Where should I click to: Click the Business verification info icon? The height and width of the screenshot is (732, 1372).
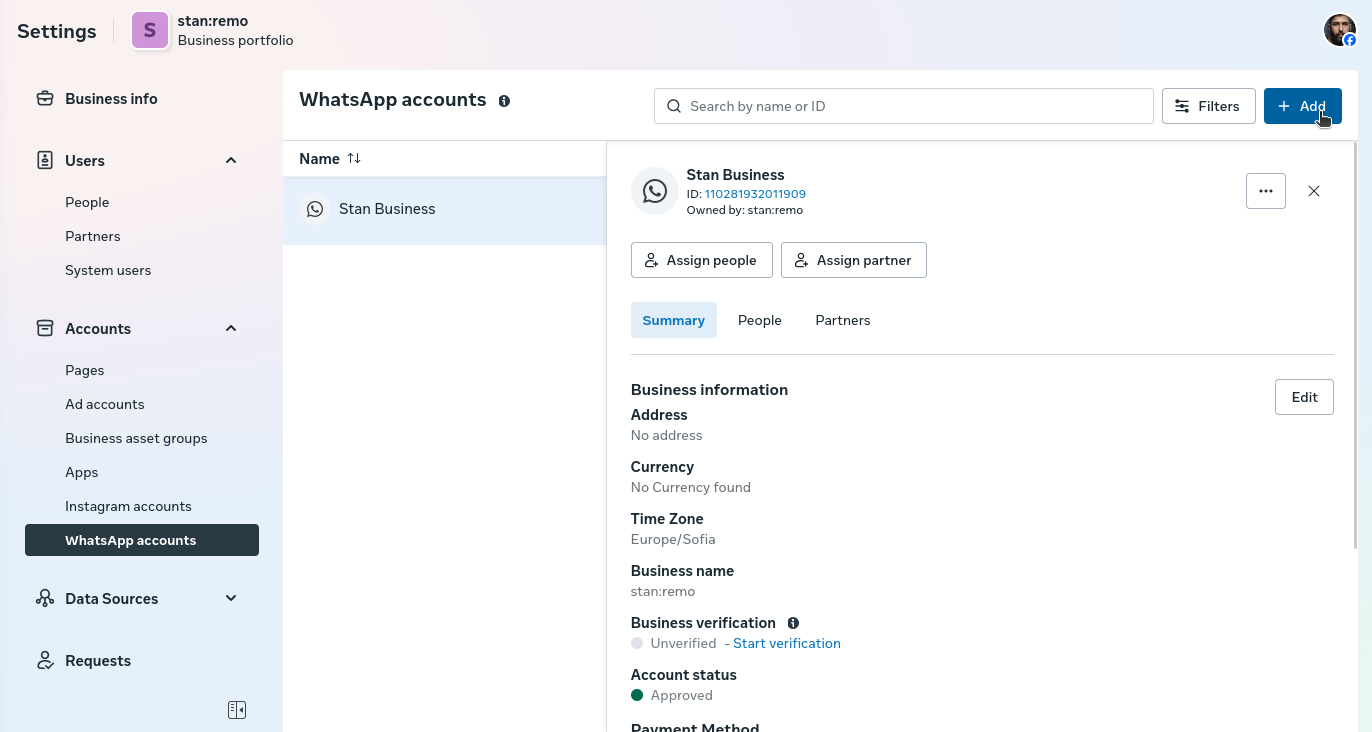793,623
